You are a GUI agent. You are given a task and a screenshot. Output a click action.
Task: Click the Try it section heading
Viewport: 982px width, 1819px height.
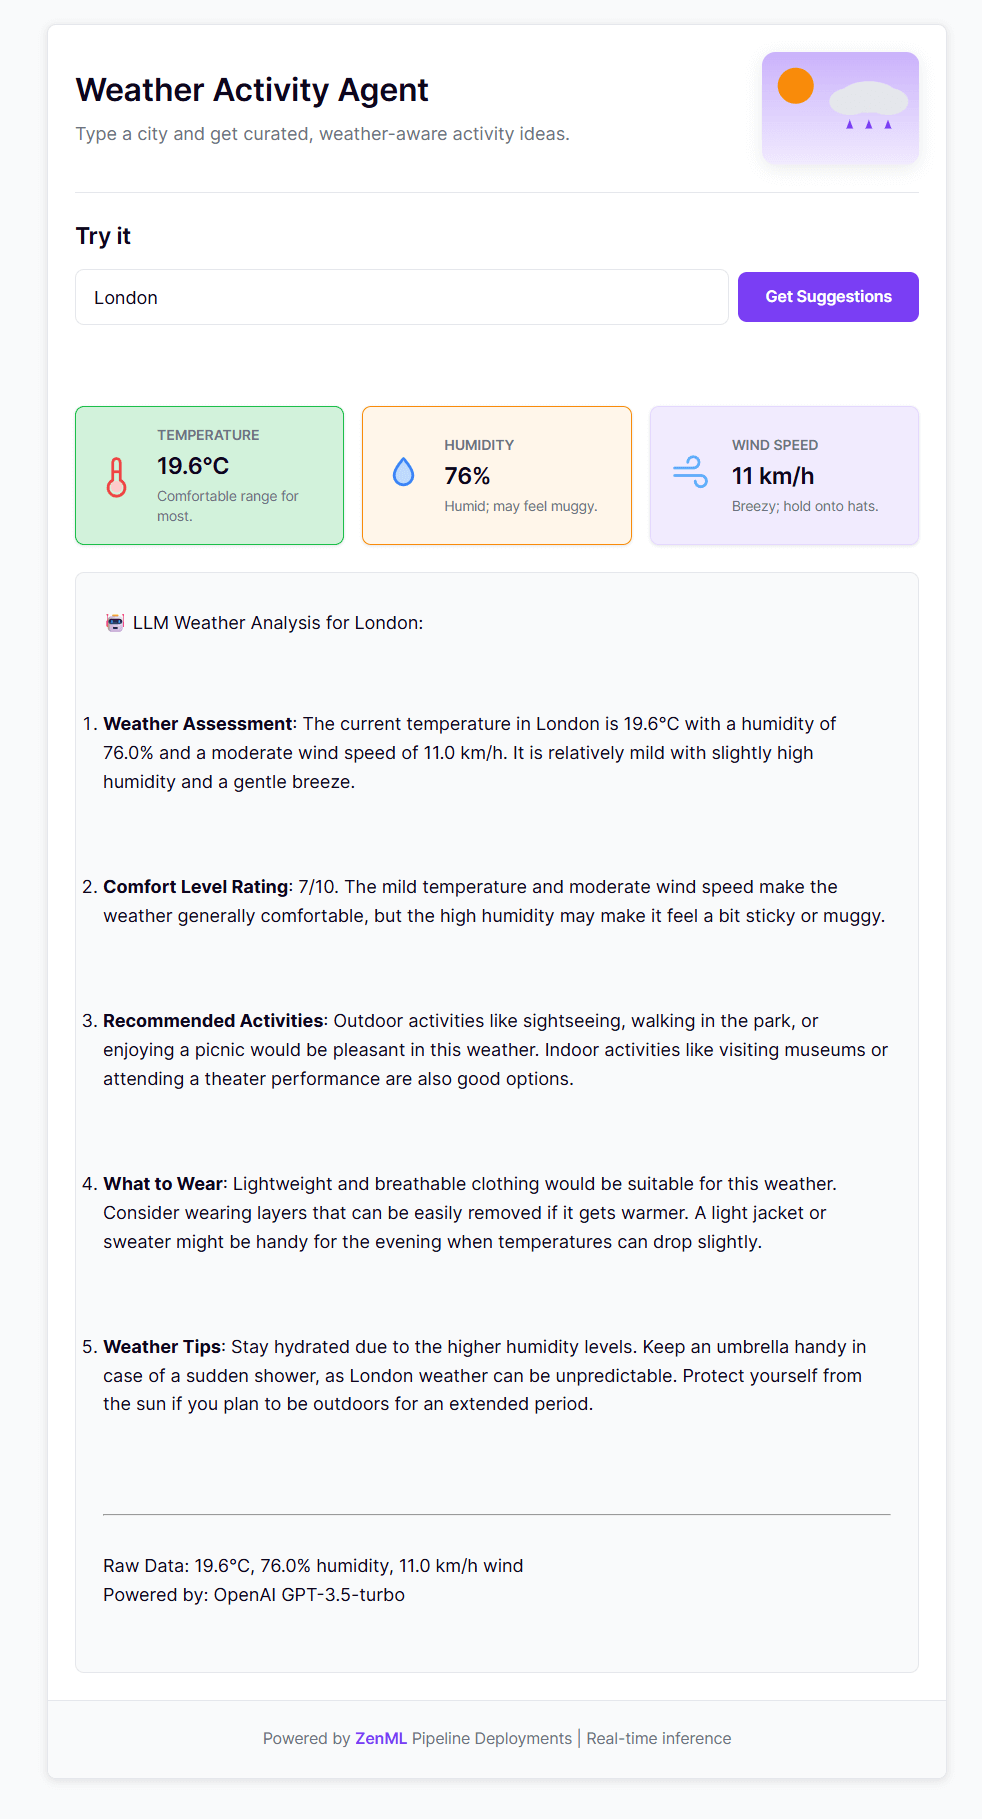103,236
